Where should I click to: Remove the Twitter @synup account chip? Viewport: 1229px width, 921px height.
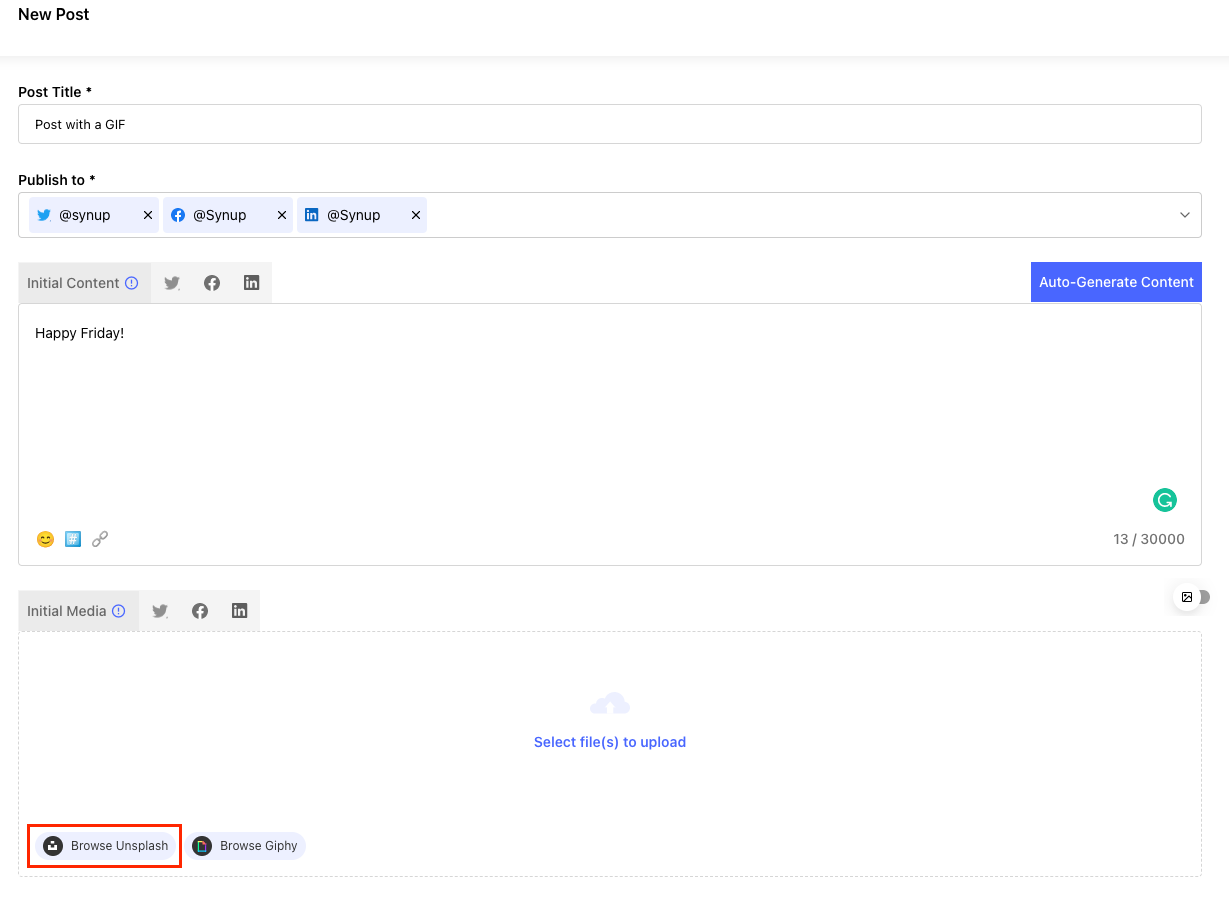pos(148,215)
